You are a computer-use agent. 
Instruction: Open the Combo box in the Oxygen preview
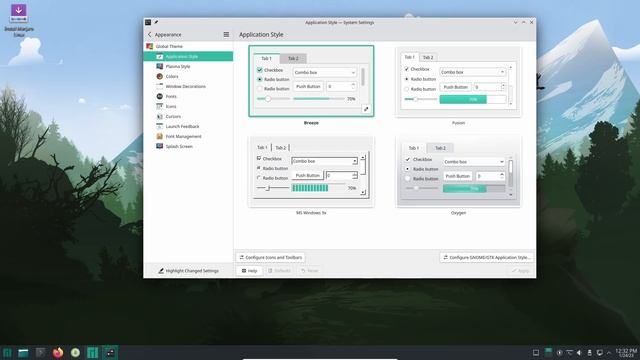pyautogui.click(x=473, y=162)
